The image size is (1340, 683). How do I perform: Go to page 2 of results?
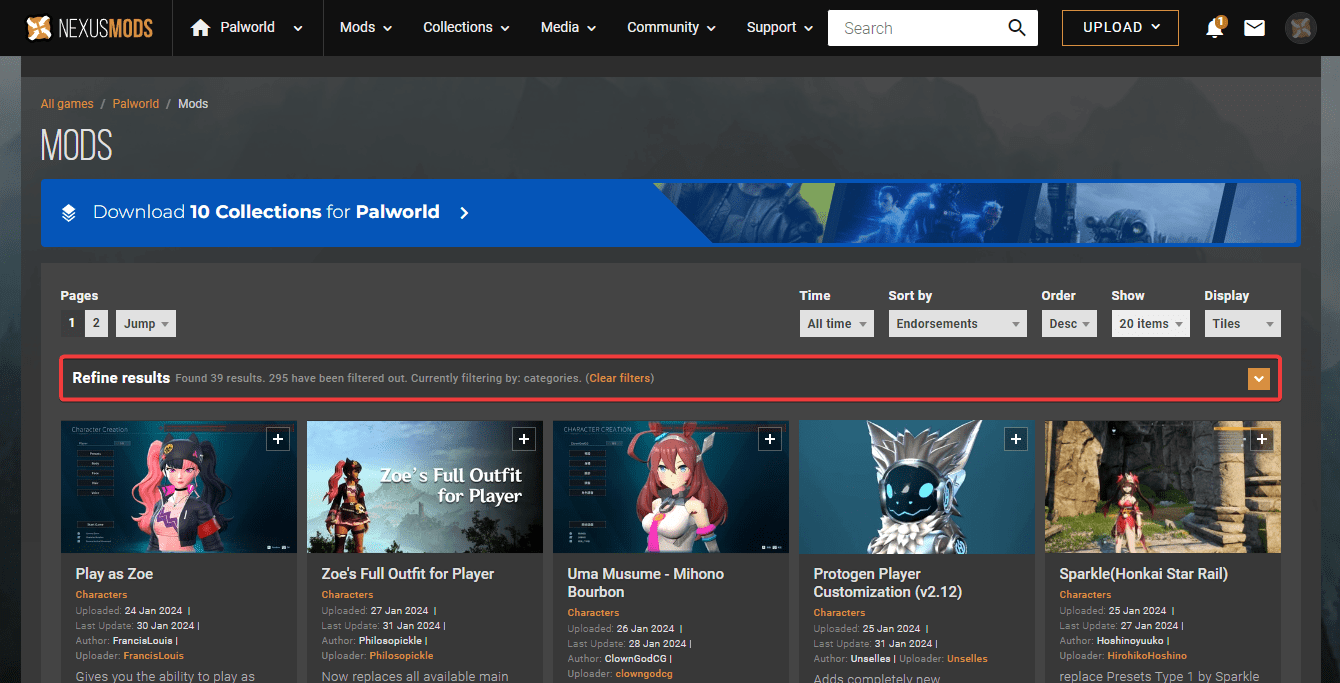(x=96, y=324)
